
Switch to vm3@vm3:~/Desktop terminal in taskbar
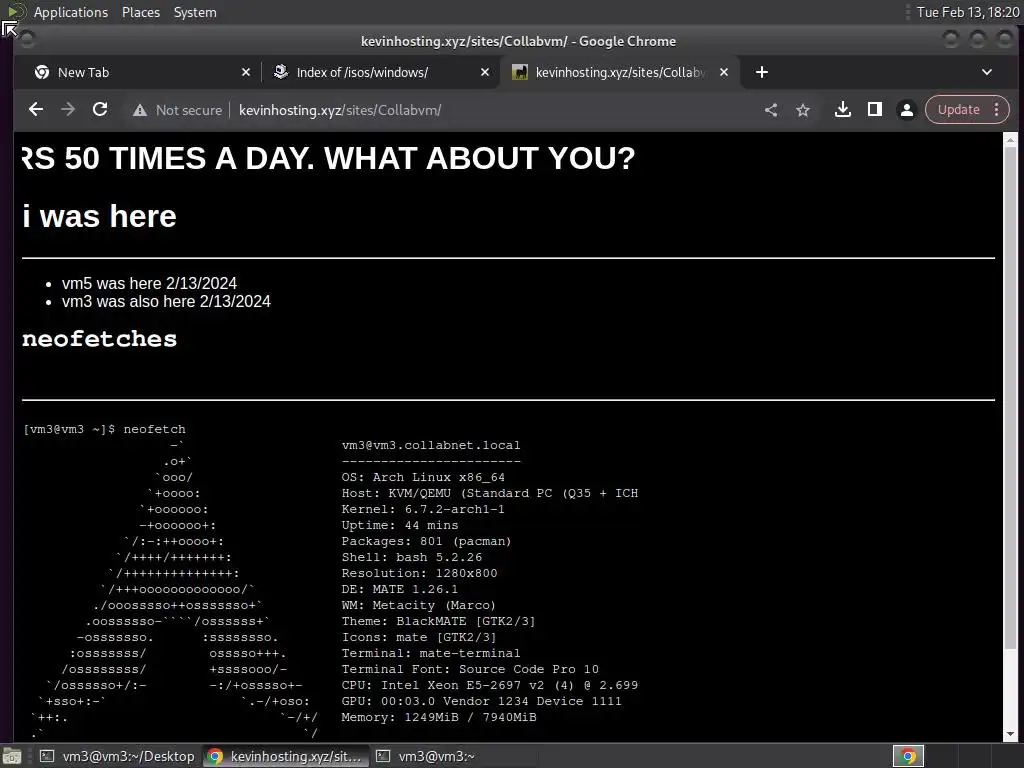click(x=116, y=756)
